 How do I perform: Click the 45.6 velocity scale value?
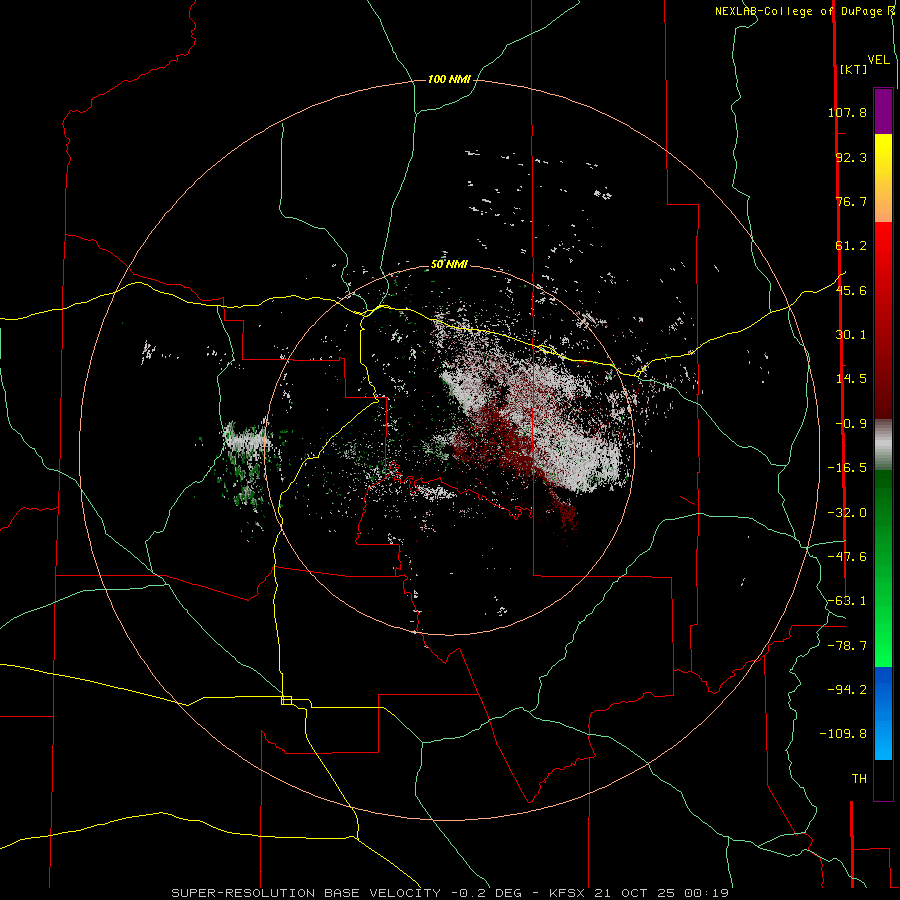click(x=851, y=290)
